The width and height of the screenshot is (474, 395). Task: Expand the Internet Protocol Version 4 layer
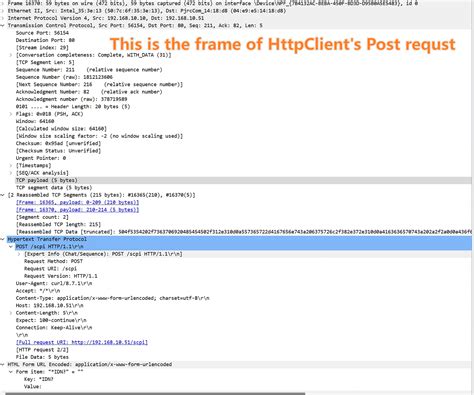pos(3,18)
